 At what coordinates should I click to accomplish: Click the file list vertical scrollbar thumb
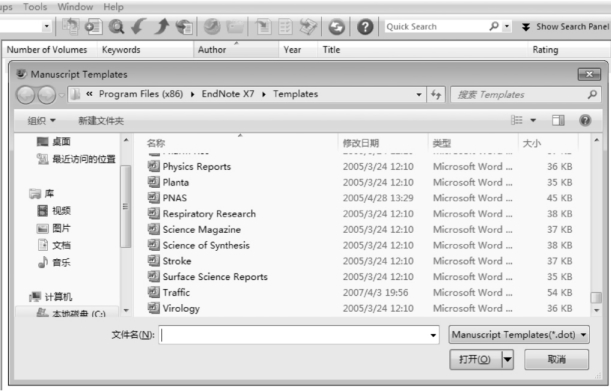click(x=596, y=297)
